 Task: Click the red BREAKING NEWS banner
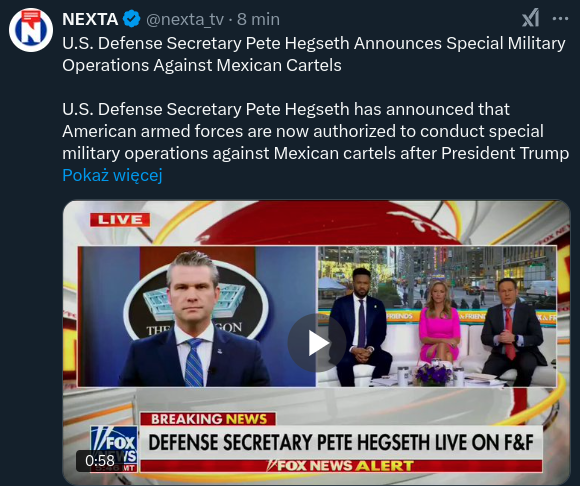pos(208,419)
